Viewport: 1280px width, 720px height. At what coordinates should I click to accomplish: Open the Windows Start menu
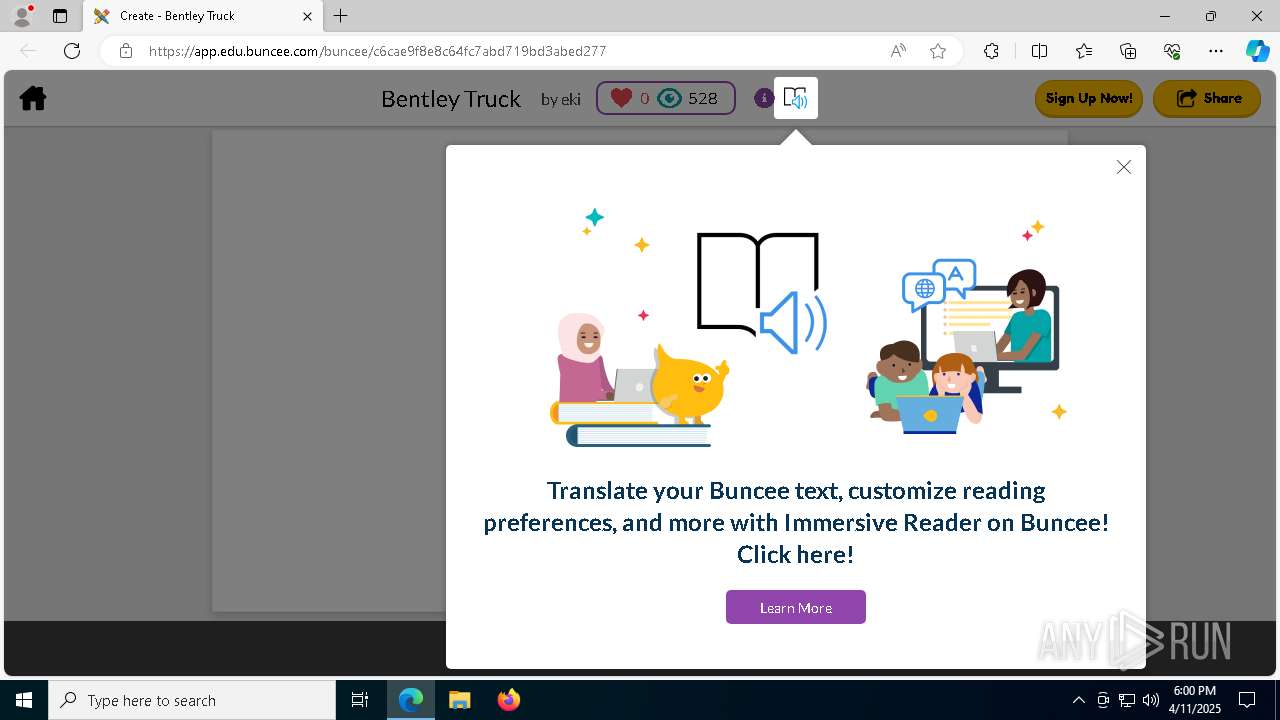coord(24,700)
